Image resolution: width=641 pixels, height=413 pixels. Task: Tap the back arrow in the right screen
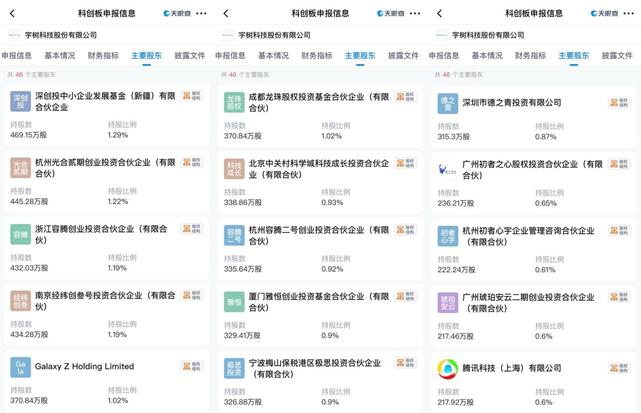[440, 13]
